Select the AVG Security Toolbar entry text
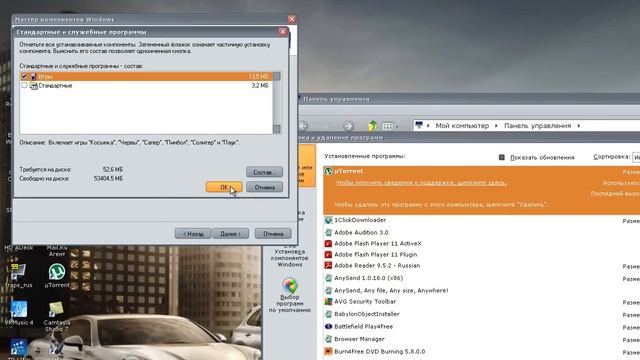The width and height of the screenshot is (640, 360). point(365,302)
